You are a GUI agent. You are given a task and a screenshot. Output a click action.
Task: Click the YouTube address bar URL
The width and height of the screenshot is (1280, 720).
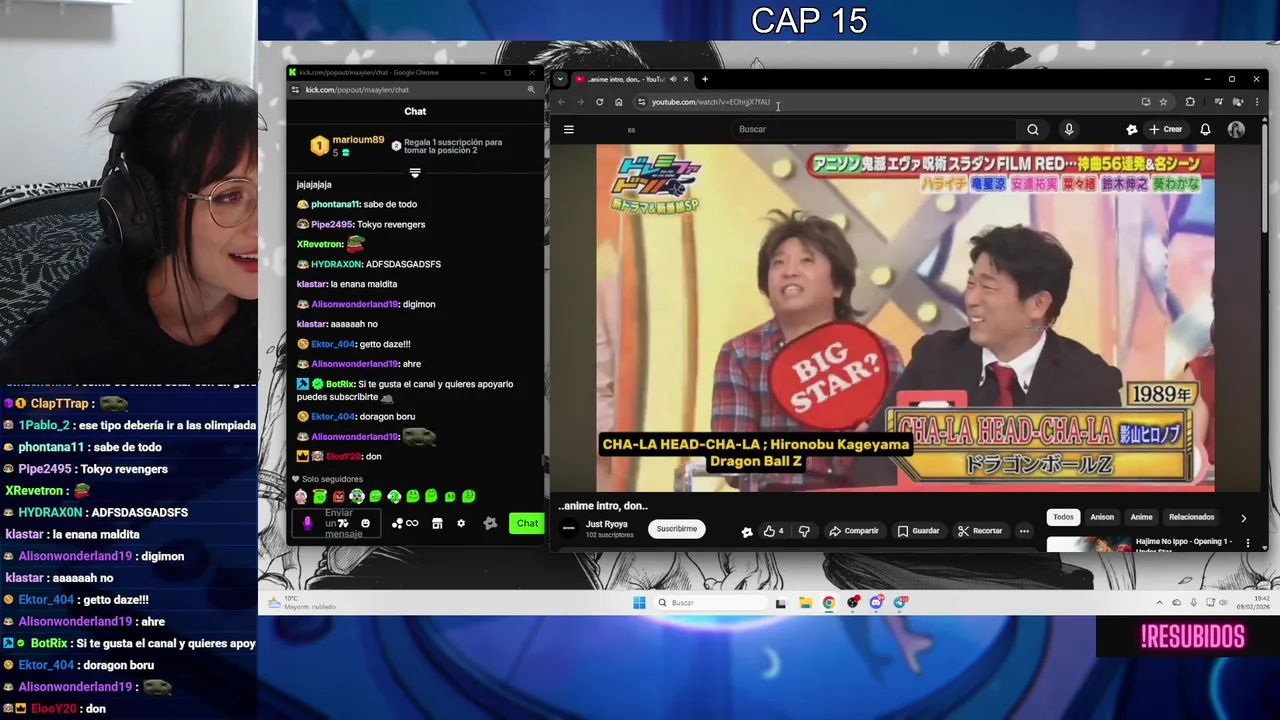pyautogui.click(x=710, y=102)
